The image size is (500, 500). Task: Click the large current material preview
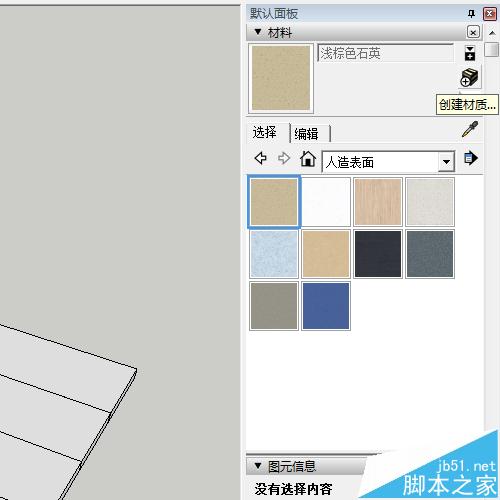coord(281,78)
